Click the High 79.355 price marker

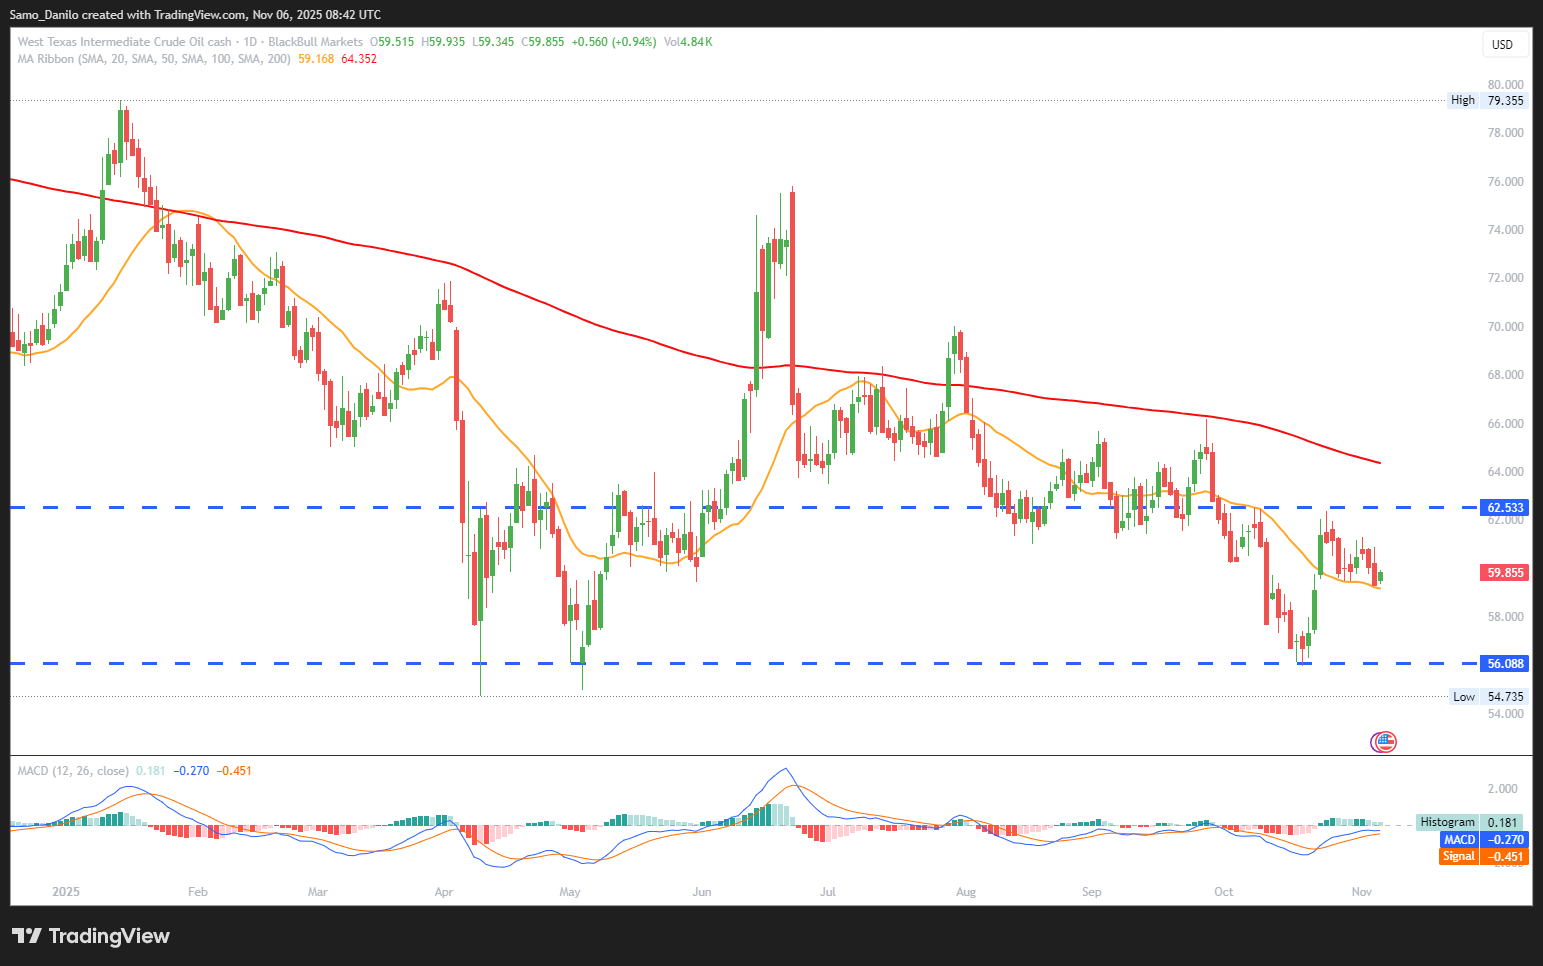[x=1488, y=100]
